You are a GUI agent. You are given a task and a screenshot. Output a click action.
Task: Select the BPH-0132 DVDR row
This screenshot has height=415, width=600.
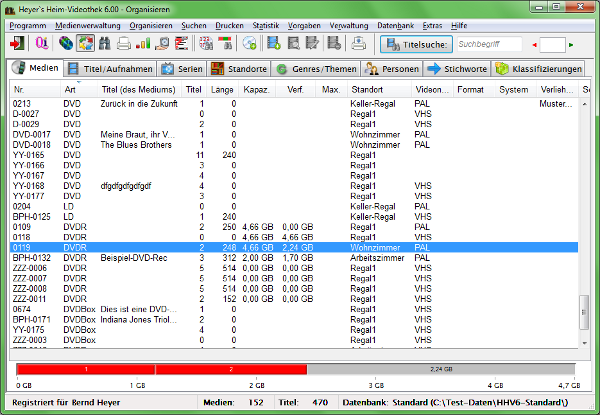point(200,257)
